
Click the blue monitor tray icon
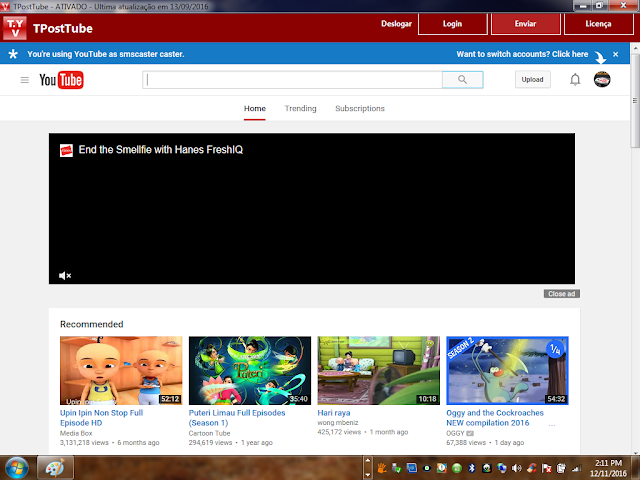pyautogui.click(x=411, y=468)
